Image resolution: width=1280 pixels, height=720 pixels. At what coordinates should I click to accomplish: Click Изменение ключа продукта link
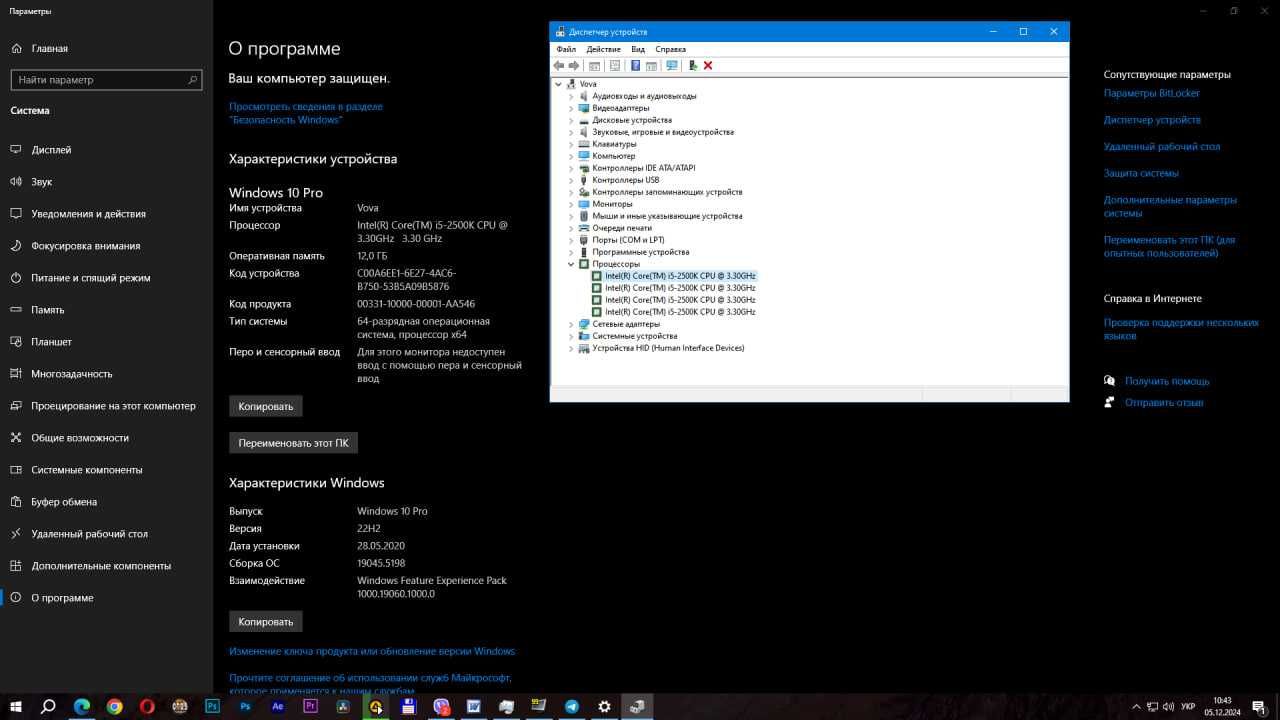(x=372, y=651)
